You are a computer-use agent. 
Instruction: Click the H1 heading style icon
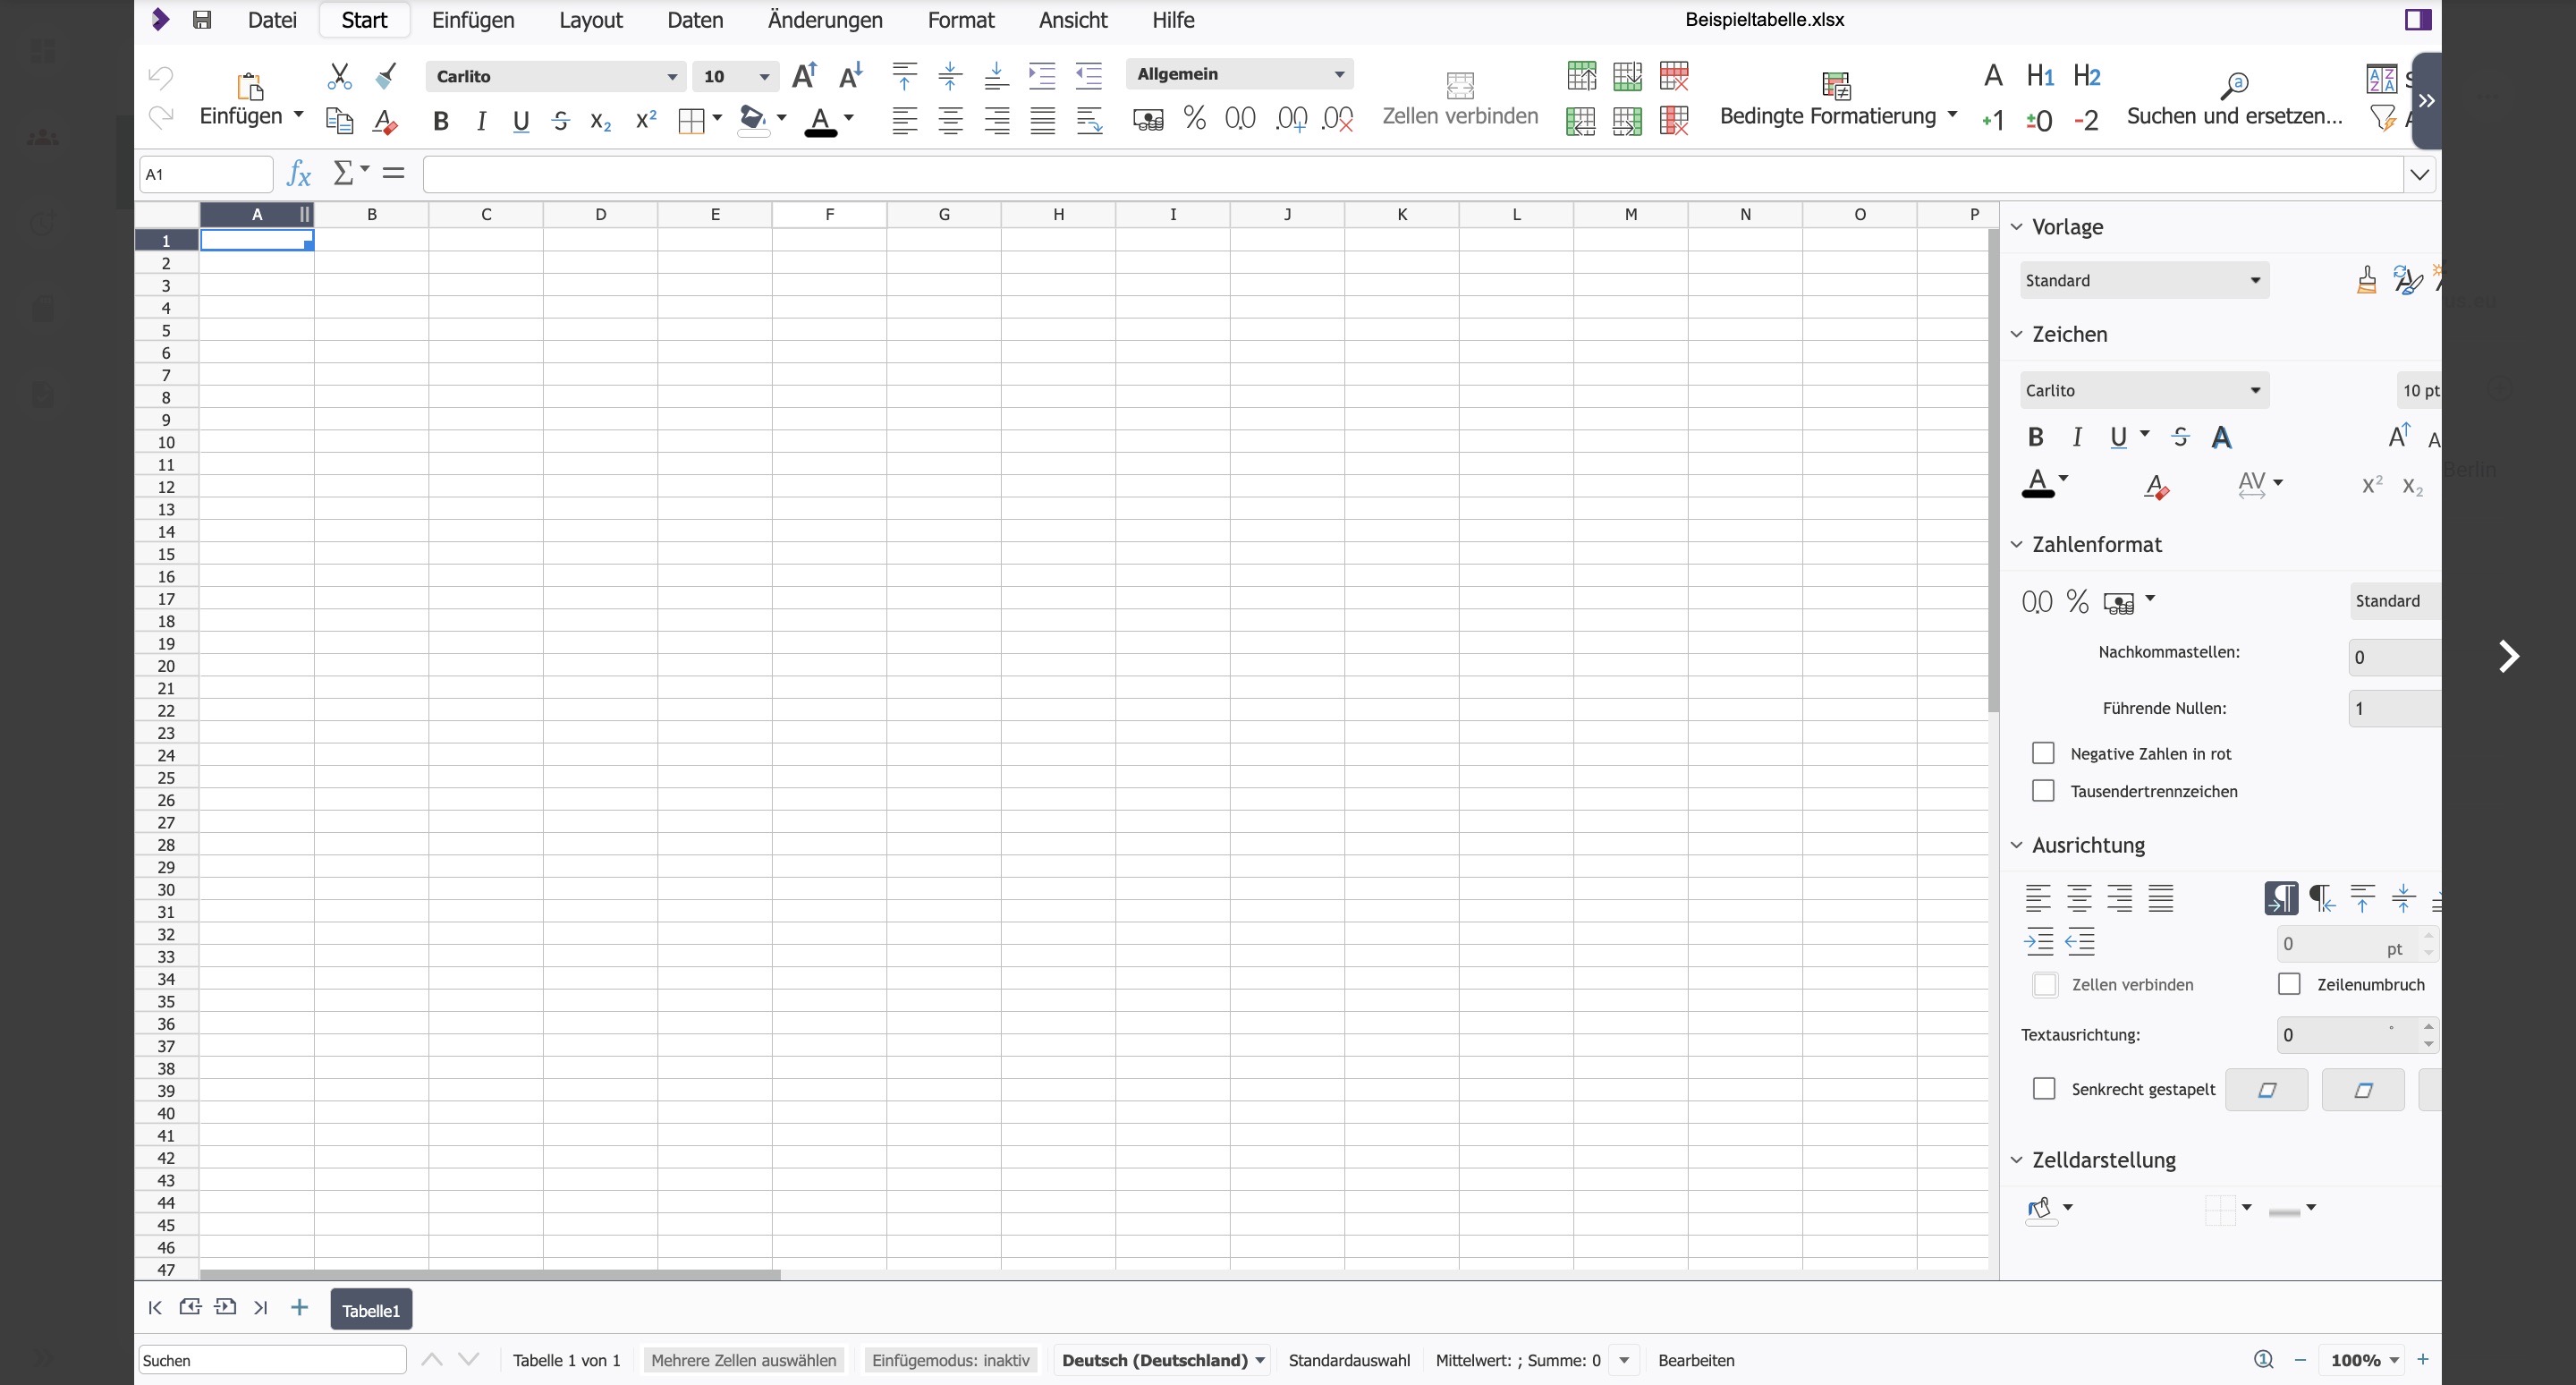point(2040,75)
